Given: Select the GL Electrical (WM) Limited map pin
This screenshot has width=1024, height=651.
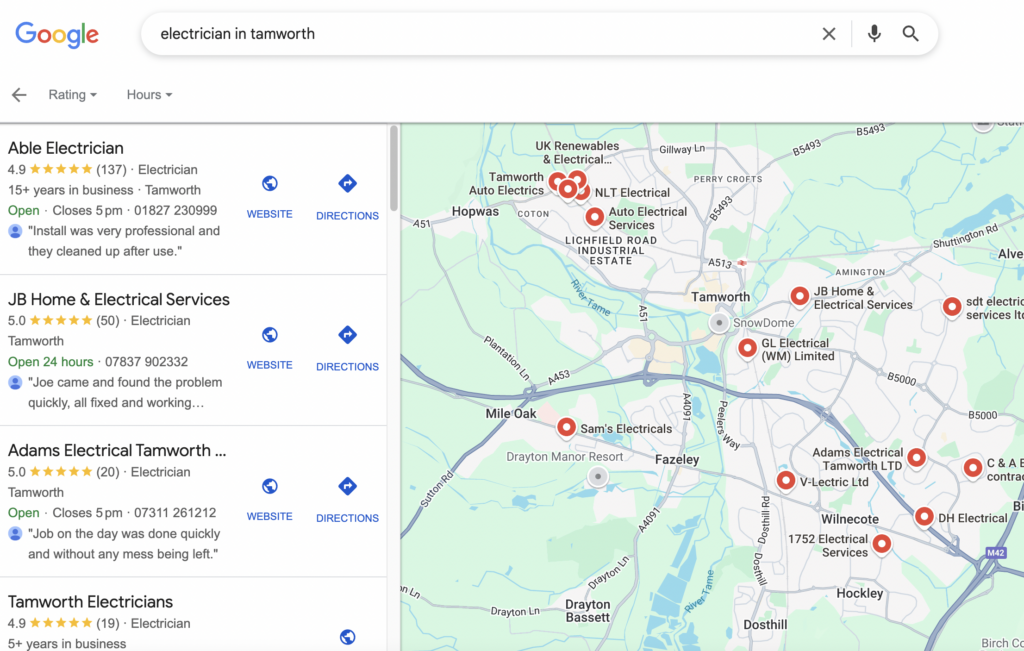Looking at the screenshot, I should pos(747,347).
